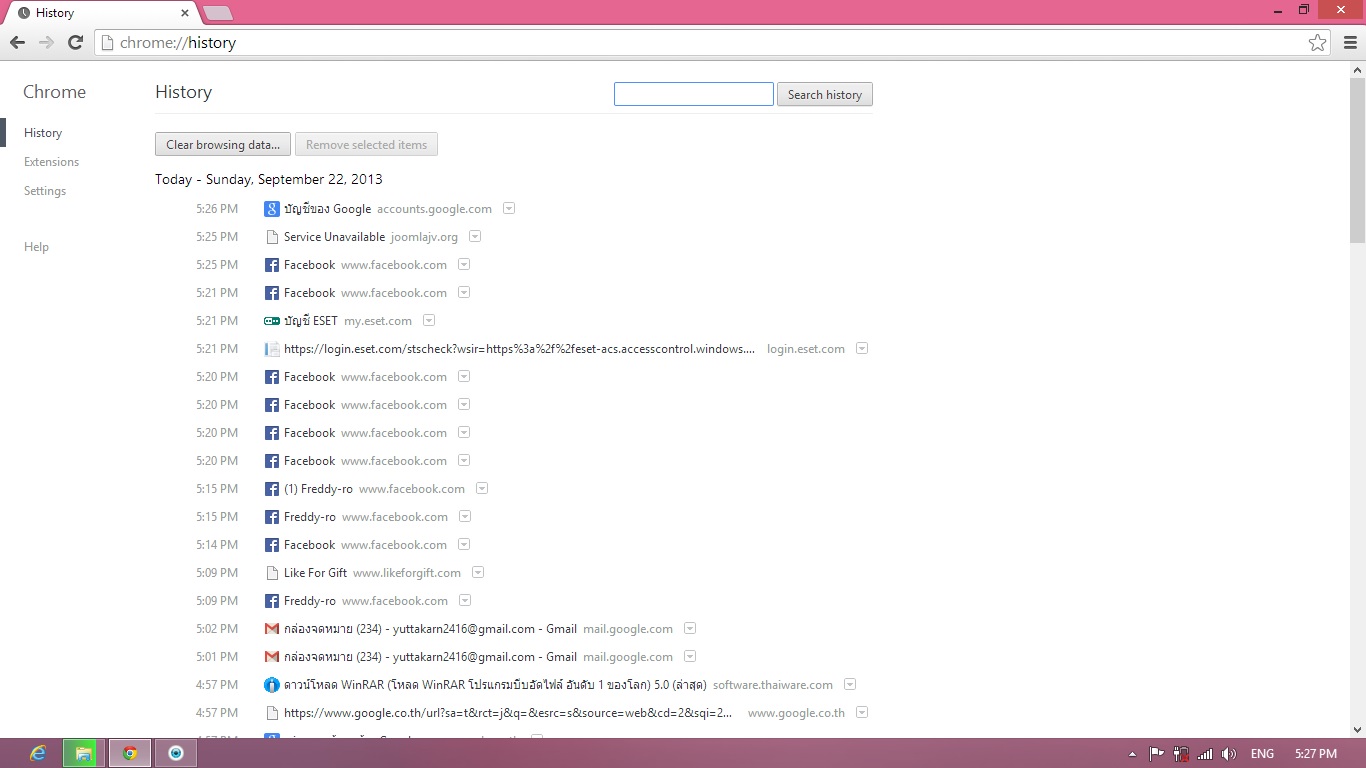1366x768 pixels.
Task: Open the Chrome menu hamburger icon
Action: [1350, 42]
